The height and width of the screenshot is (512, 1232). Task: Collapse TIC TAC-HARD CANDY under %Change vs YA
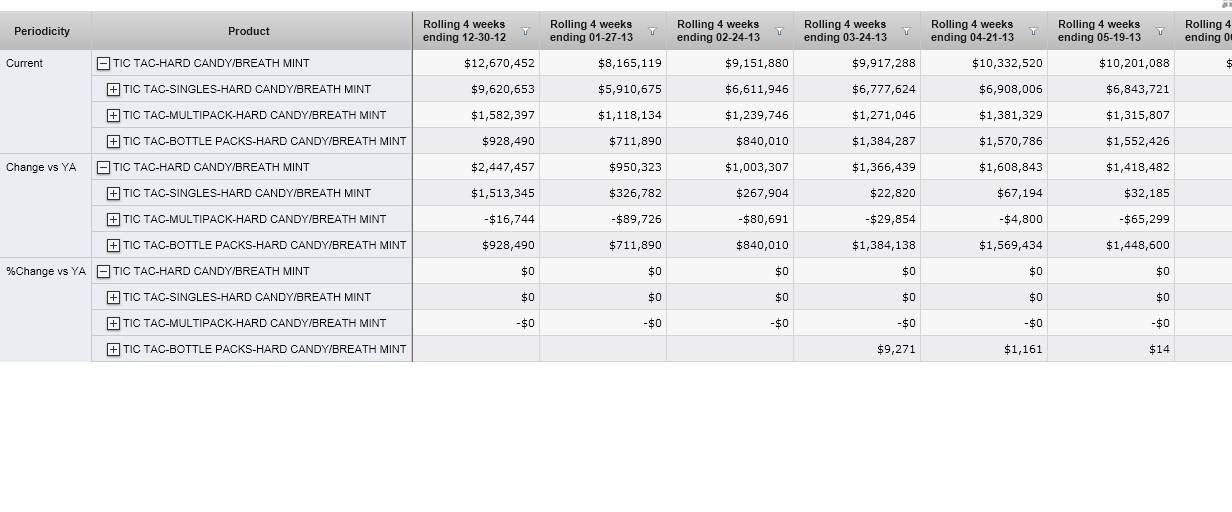click(103, 271)
